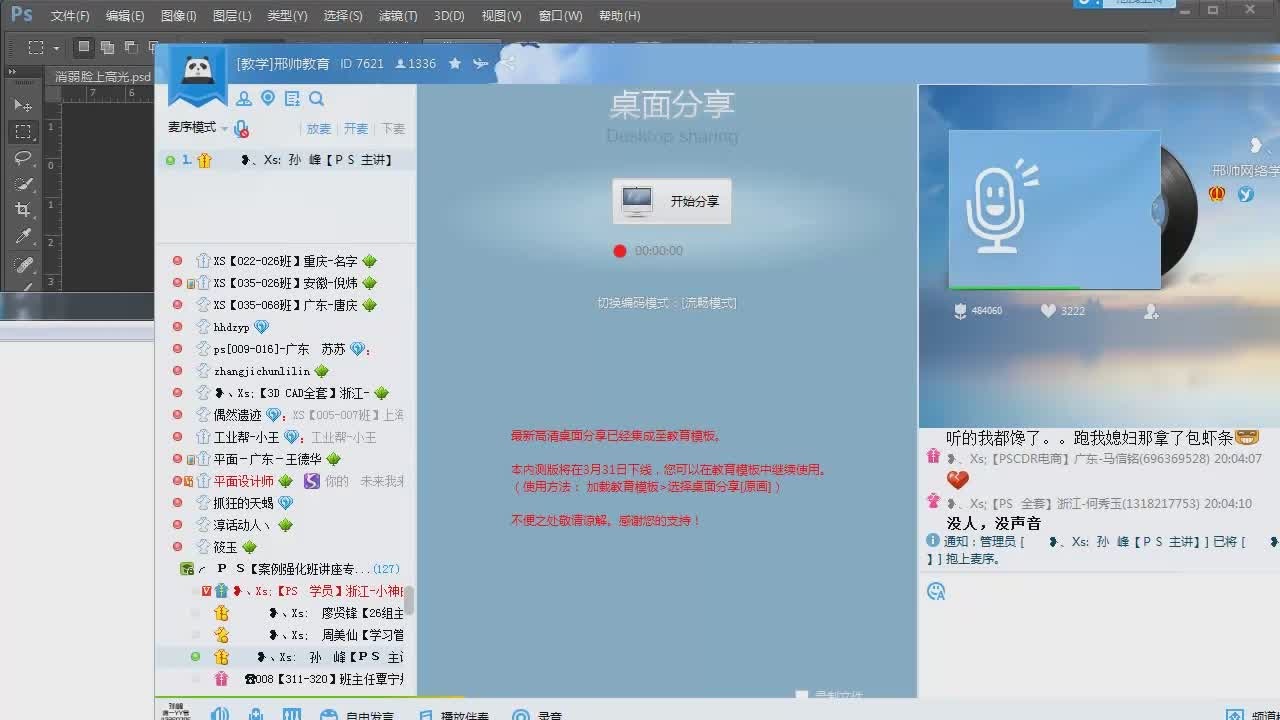Image resolution: width=1280 pixels, height=720 pixels.
Task: Click the 开麦 link
Action: (x=356, y=129)
